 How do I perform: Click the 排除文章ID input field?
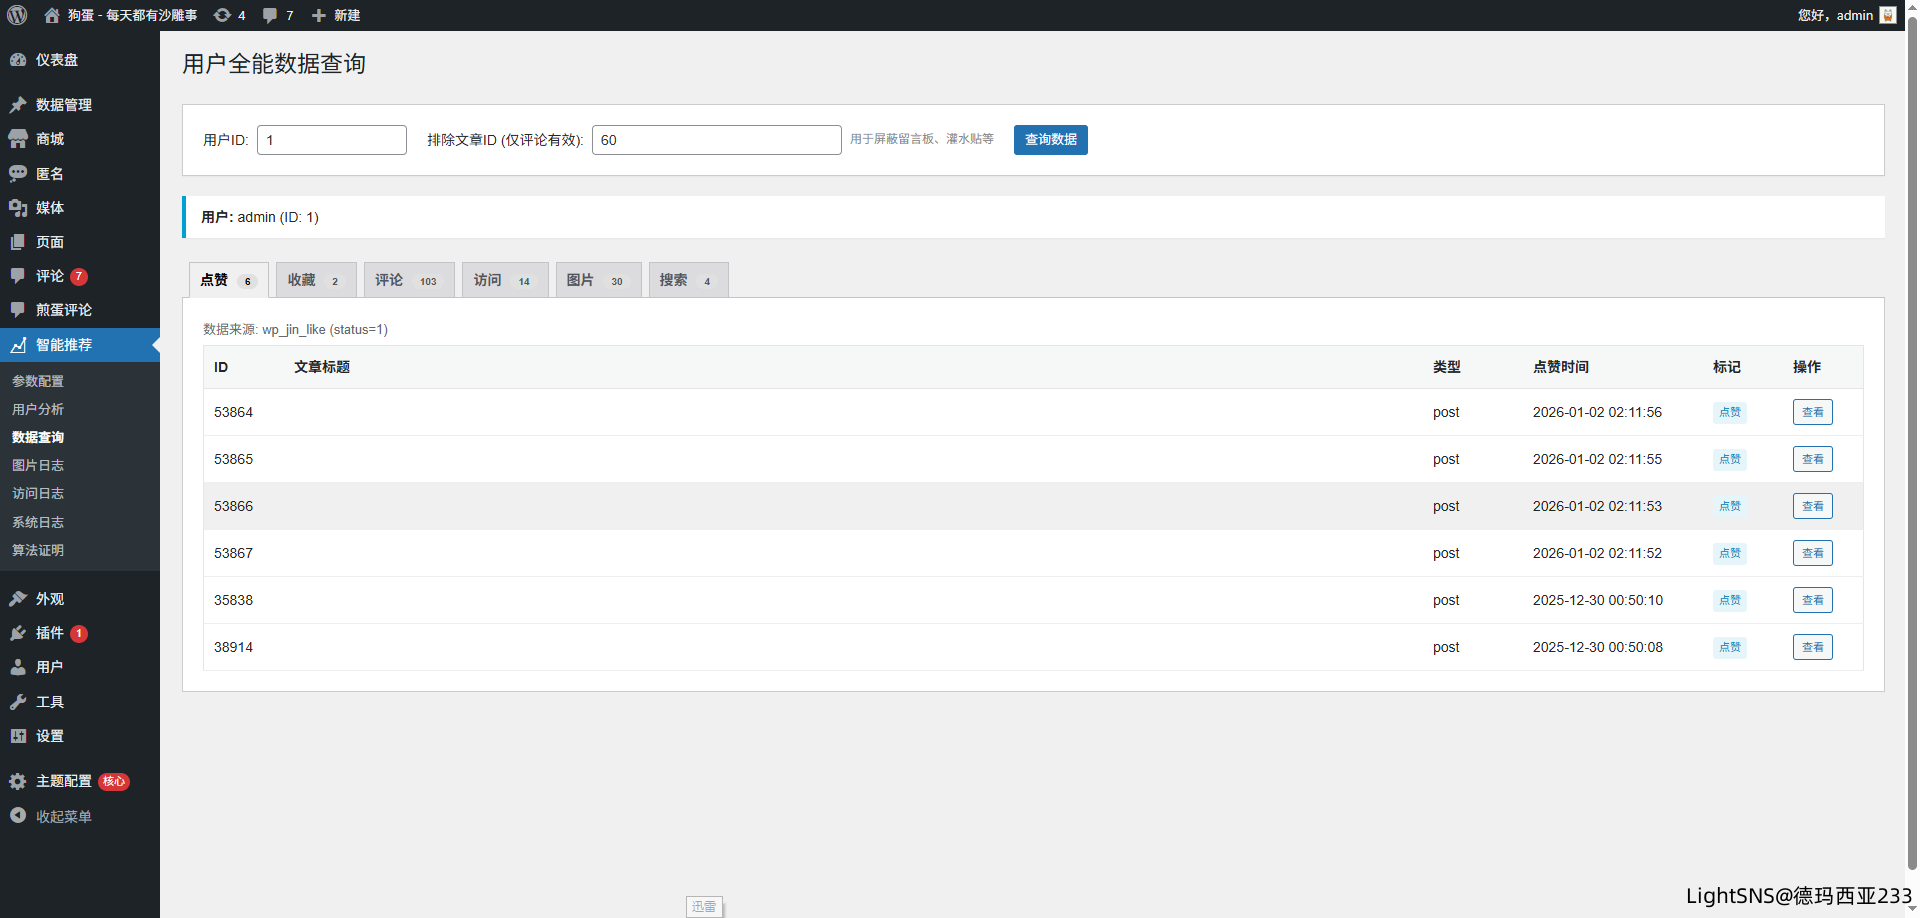coord(716,140)
